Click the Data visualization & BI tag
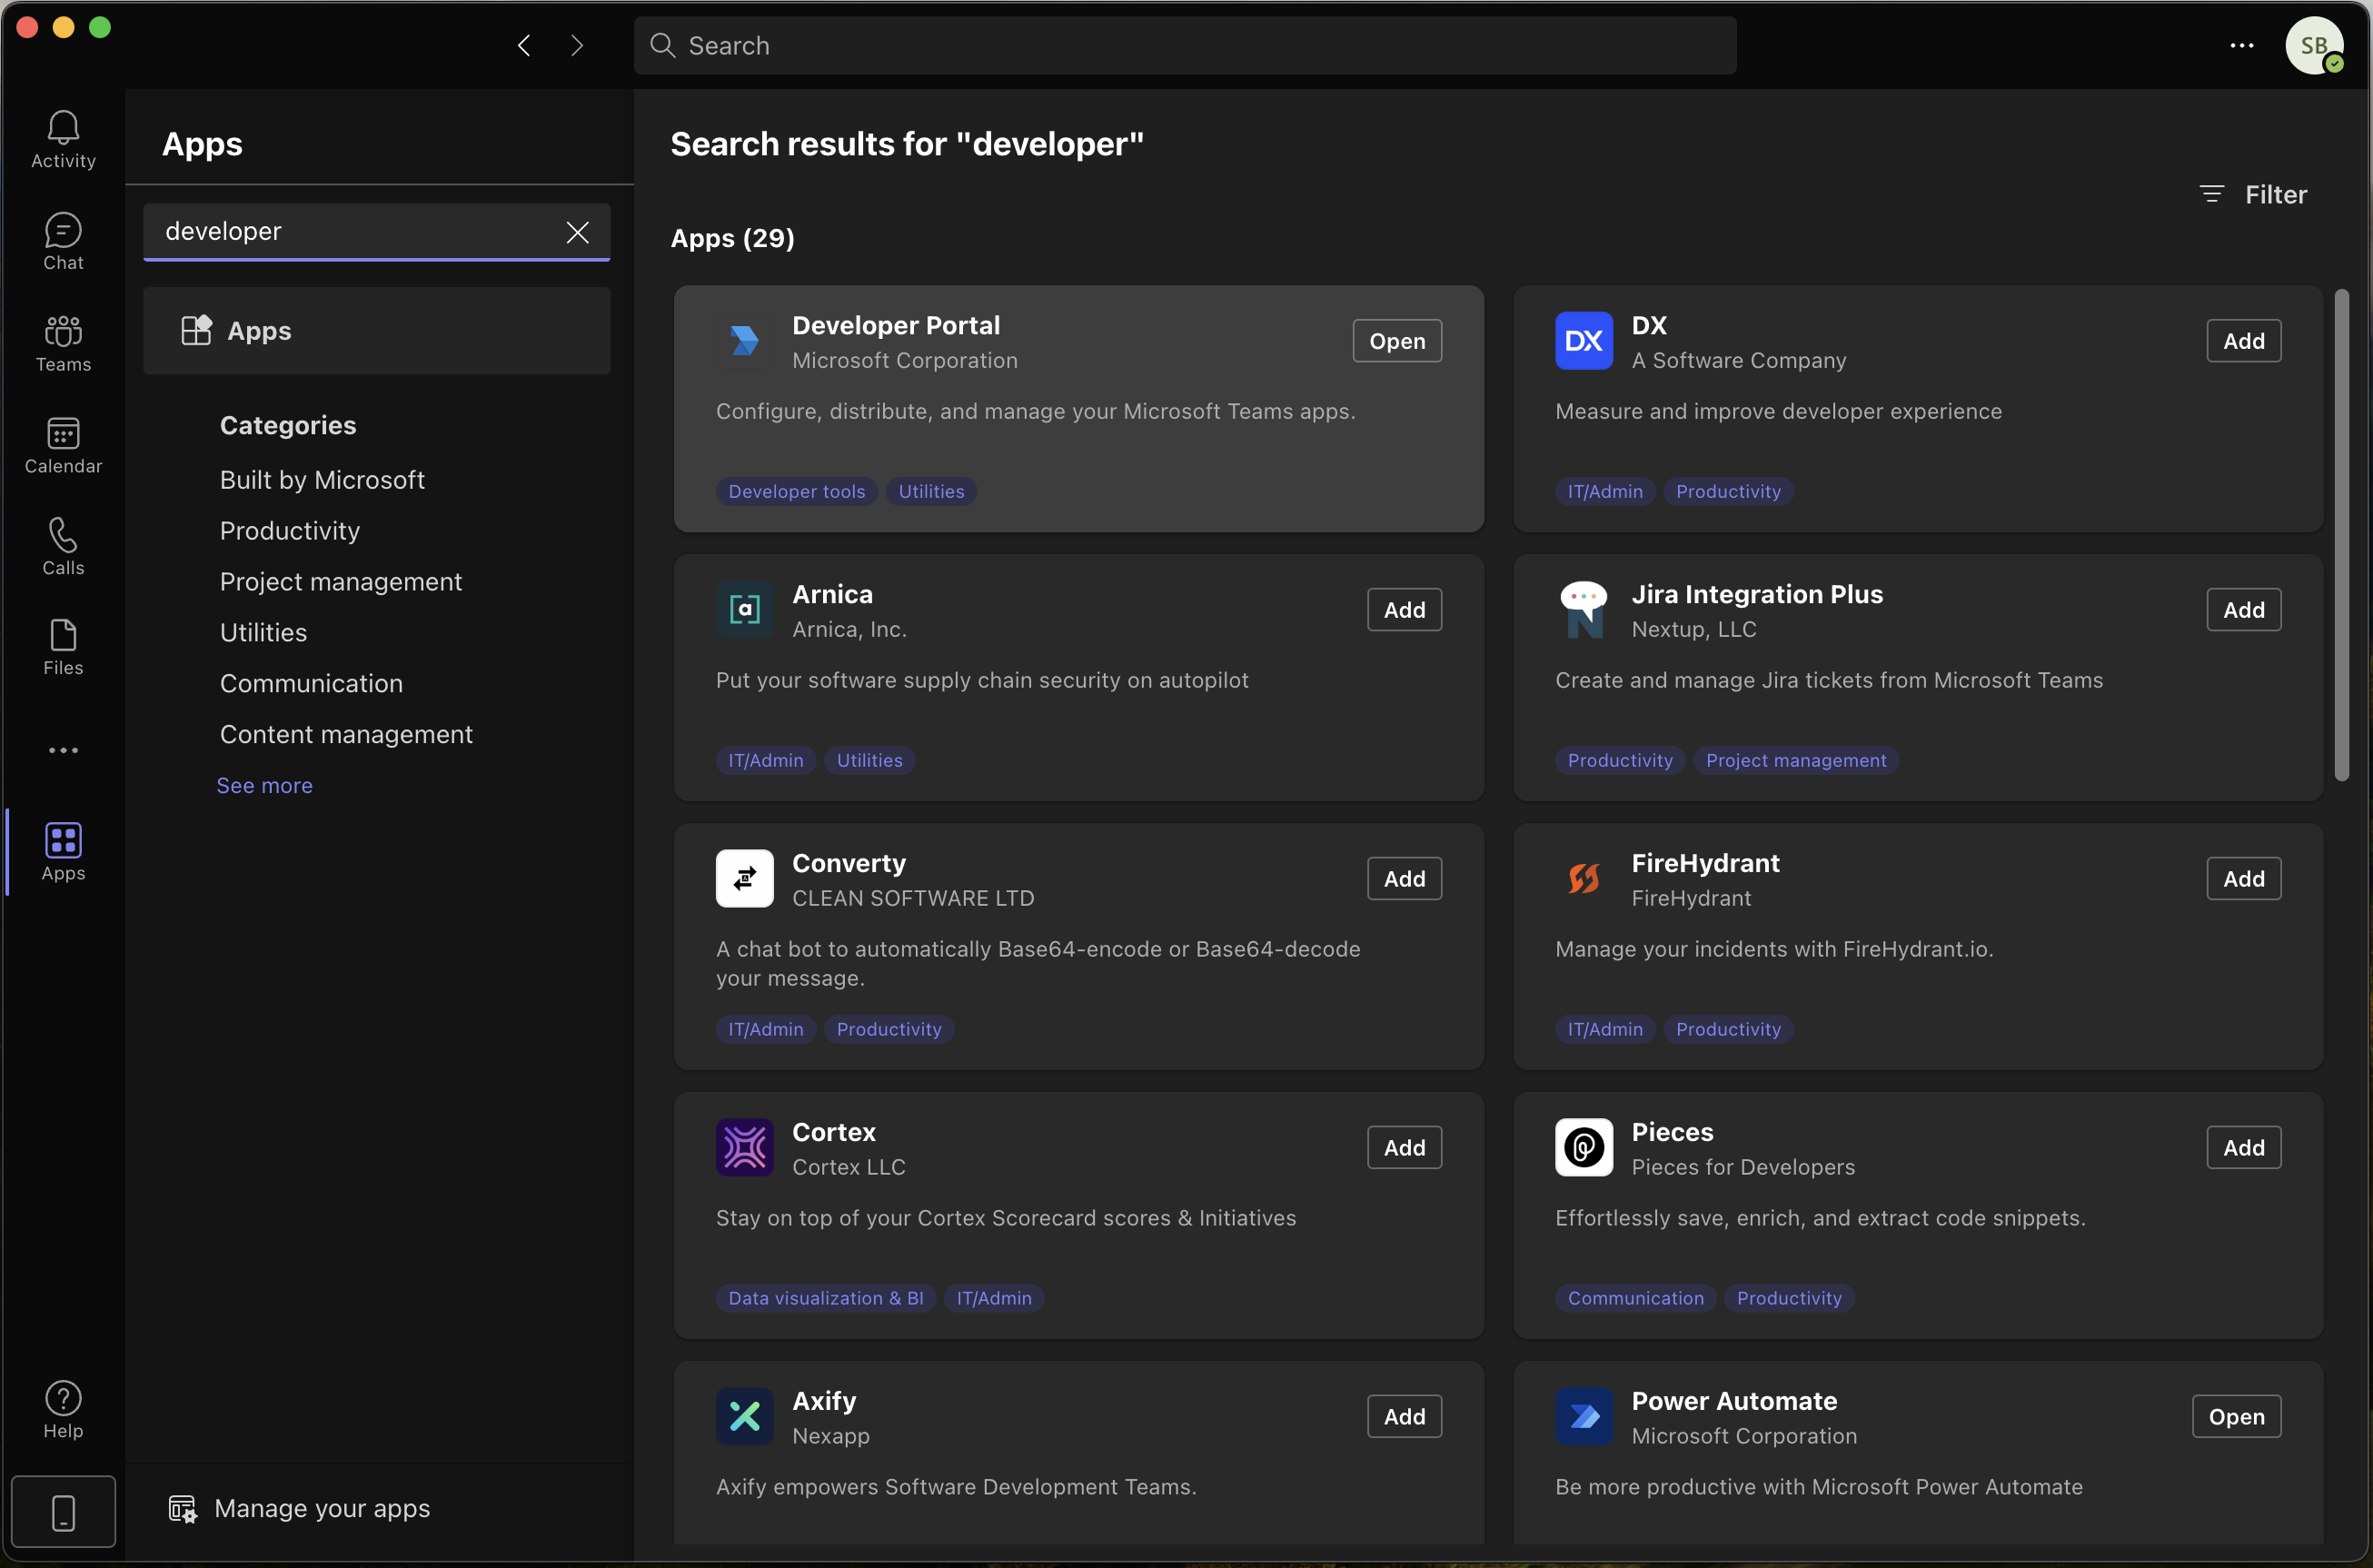This screenshot has height=1568, width=2373. point(826,1299)
